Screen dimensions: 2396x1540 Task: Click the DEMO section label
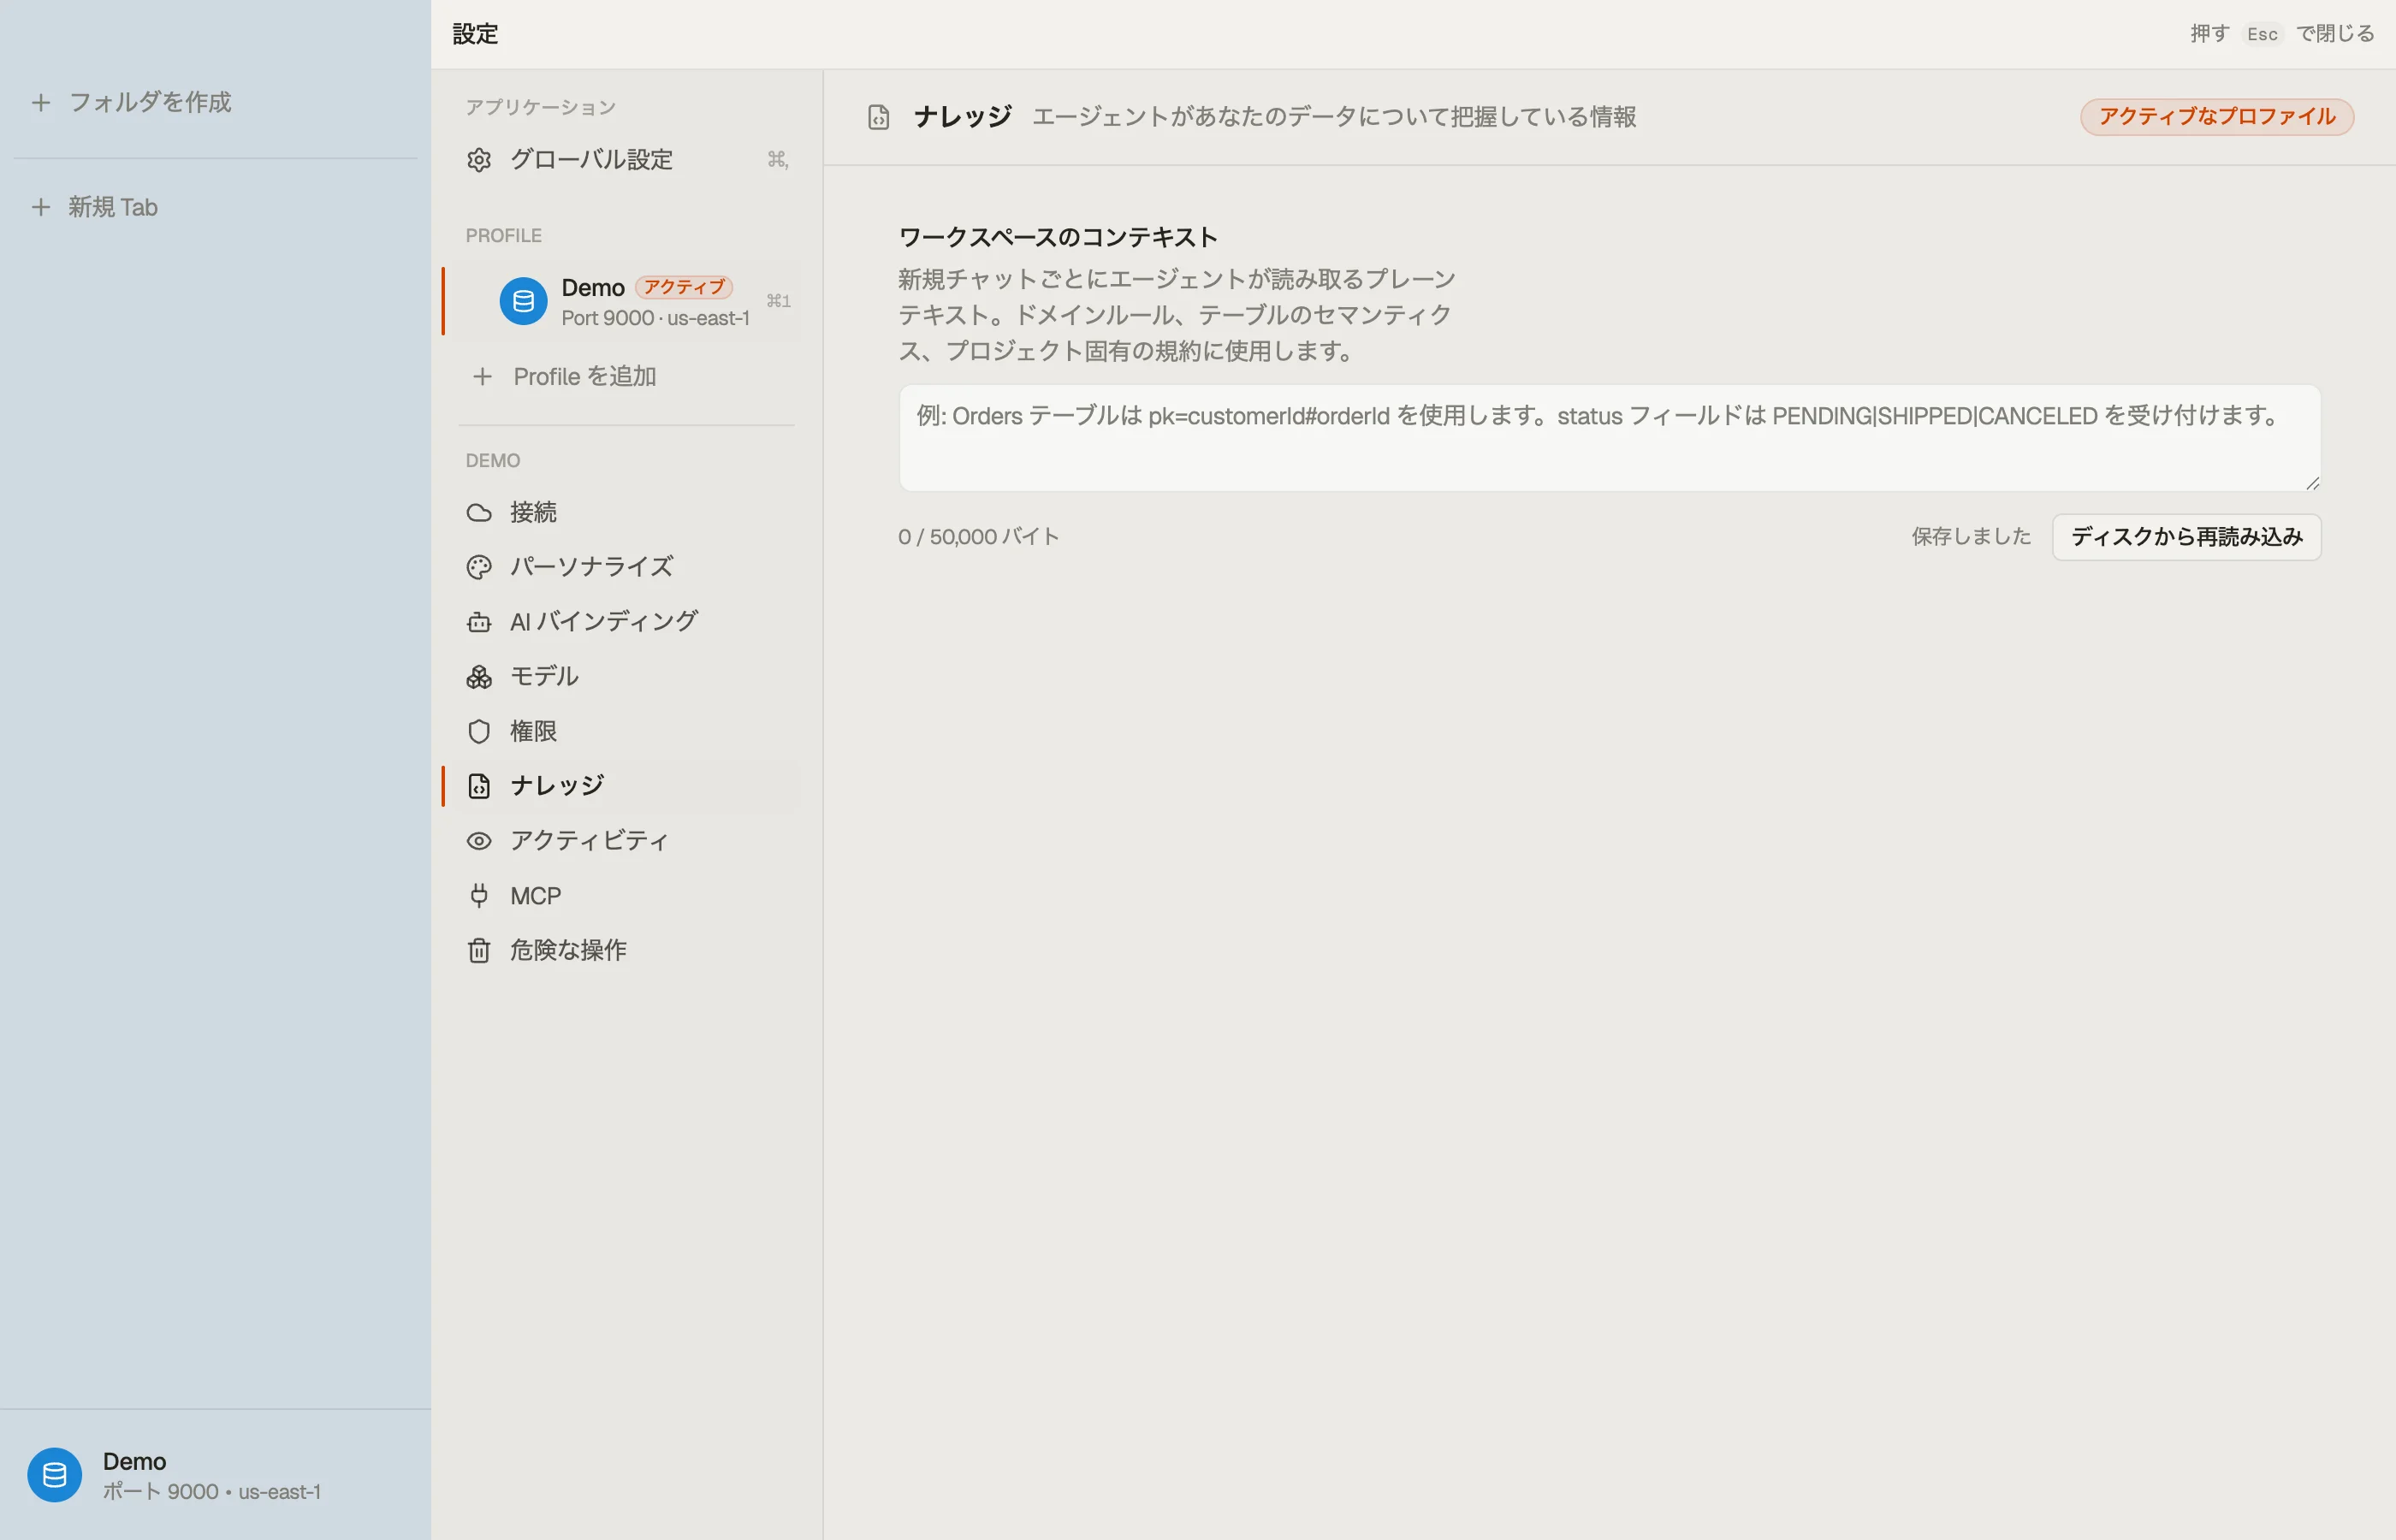(x=492, y=461)
